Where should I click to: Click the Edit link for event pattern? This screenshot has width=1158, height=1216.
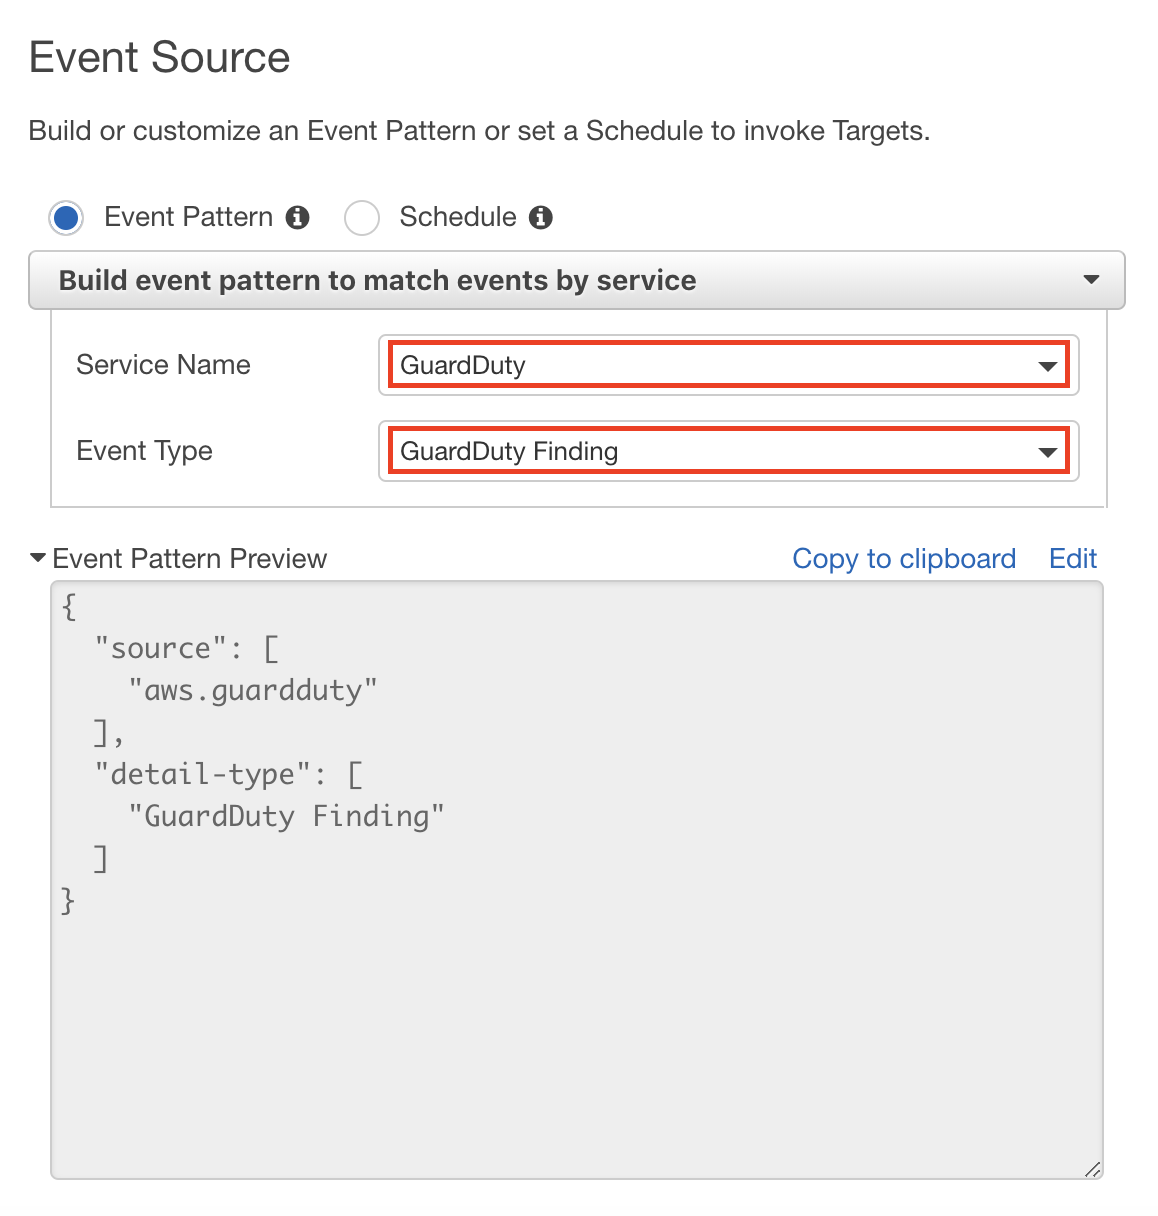1073,558
